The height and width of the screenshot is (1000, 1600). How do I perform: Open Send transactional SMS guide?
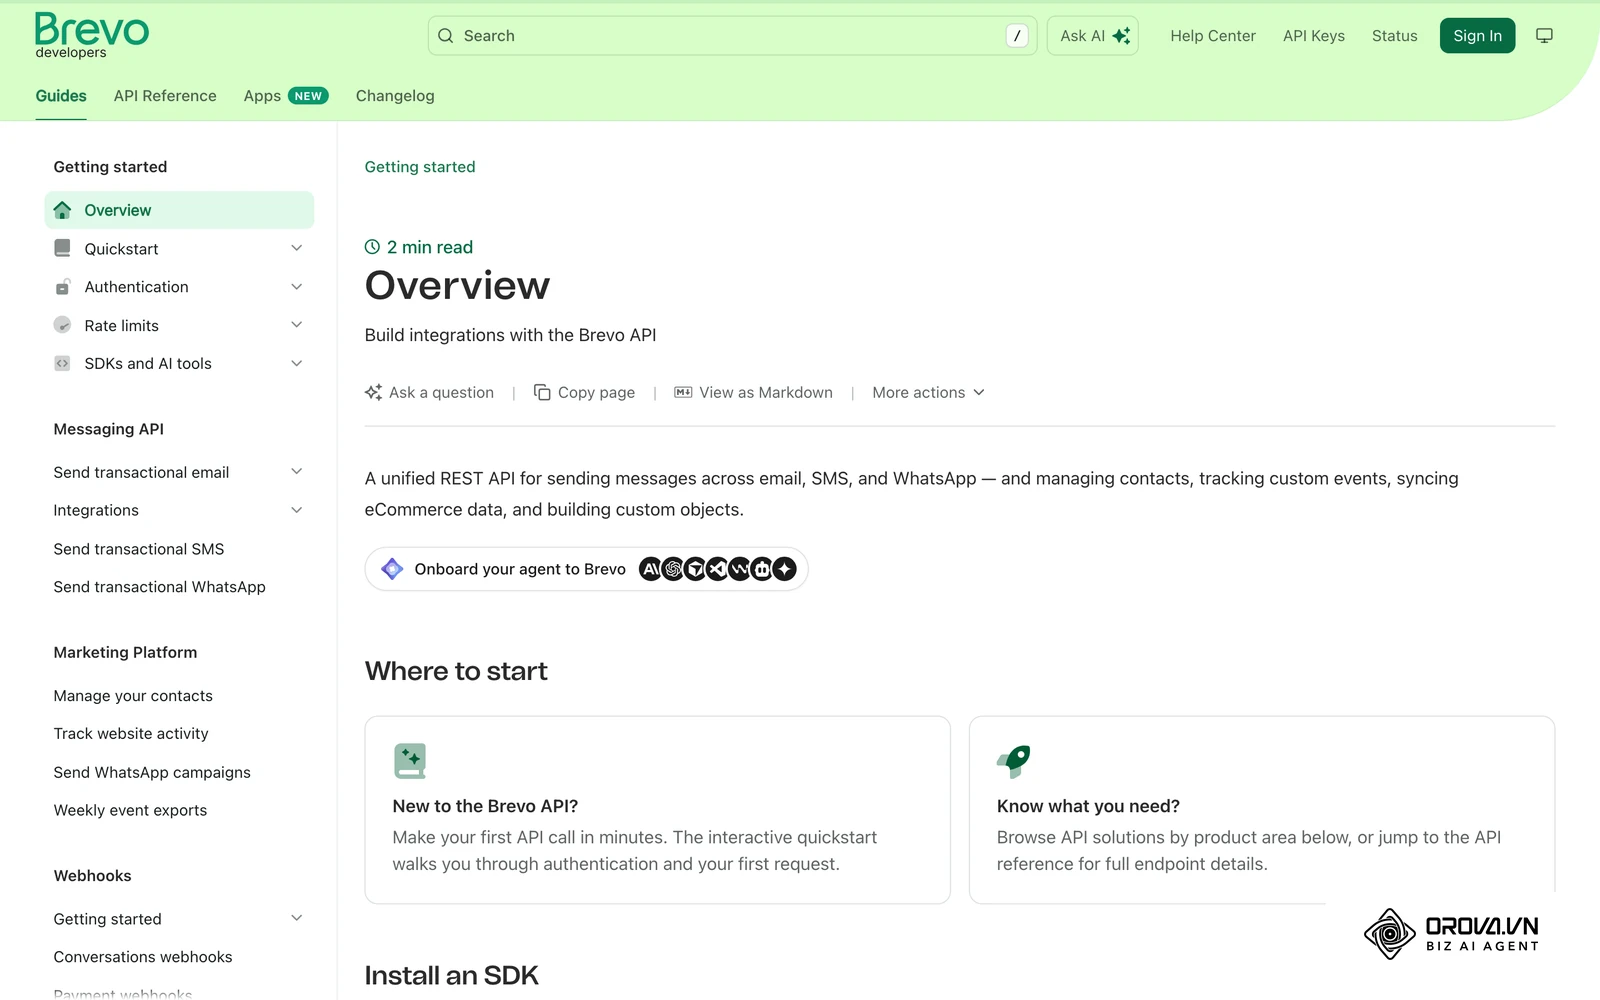[x=139, y=549]
